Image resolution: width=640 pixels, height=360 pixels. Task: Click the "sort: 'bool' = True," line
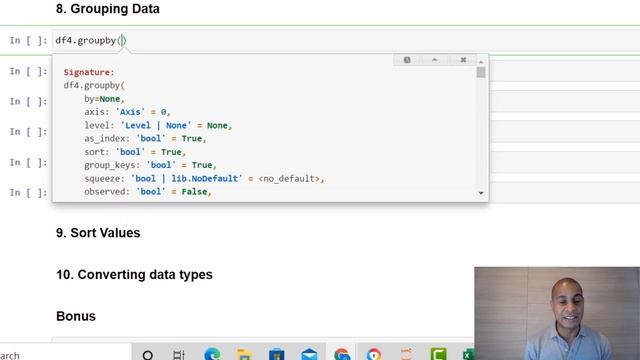[135, 152]
